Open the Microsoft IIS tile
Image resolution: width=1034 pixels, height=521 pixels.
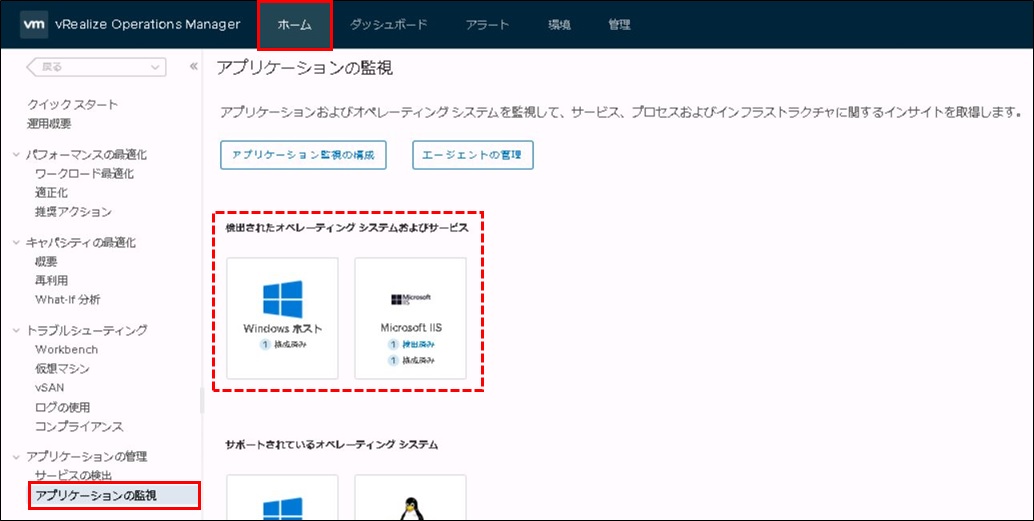(410, 318)
